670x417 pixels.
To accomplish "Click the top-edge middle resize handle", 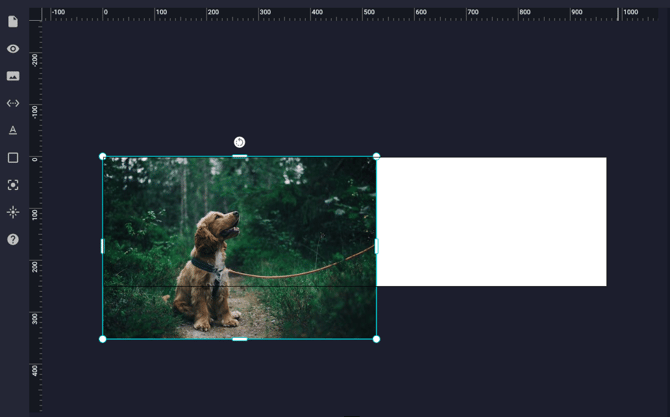I will click(239, 156).
